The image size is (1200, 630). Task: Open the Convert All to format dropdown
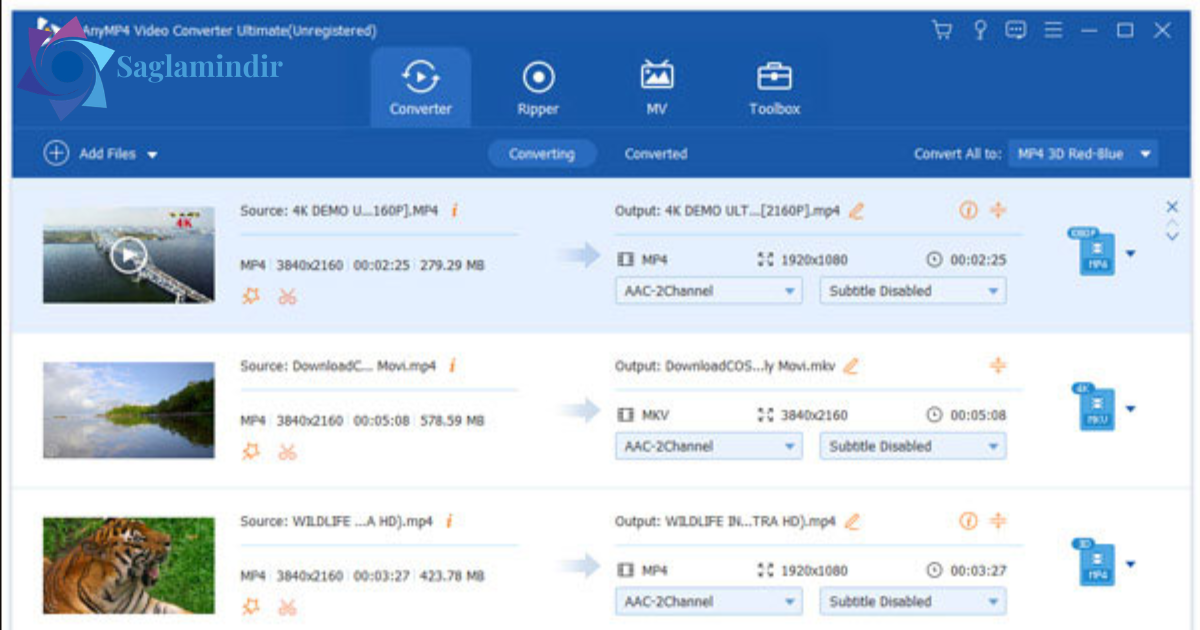[x=1083, y=154]
